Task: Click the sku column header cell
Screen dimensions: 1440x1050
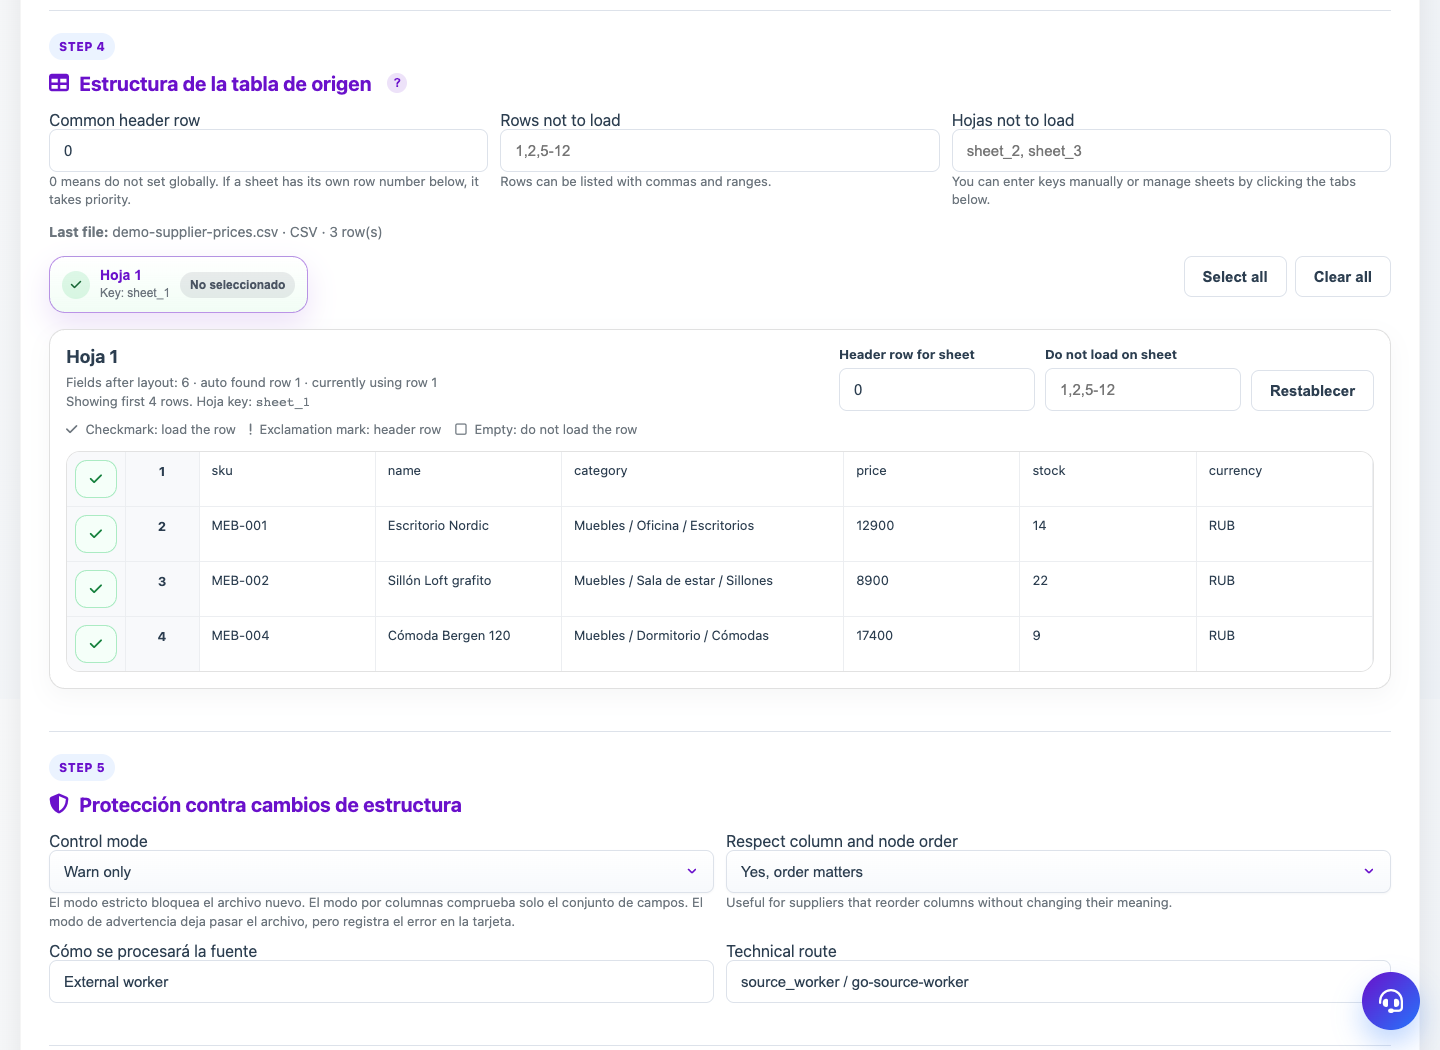Action: pyautogui.click(x=287, y=479)
